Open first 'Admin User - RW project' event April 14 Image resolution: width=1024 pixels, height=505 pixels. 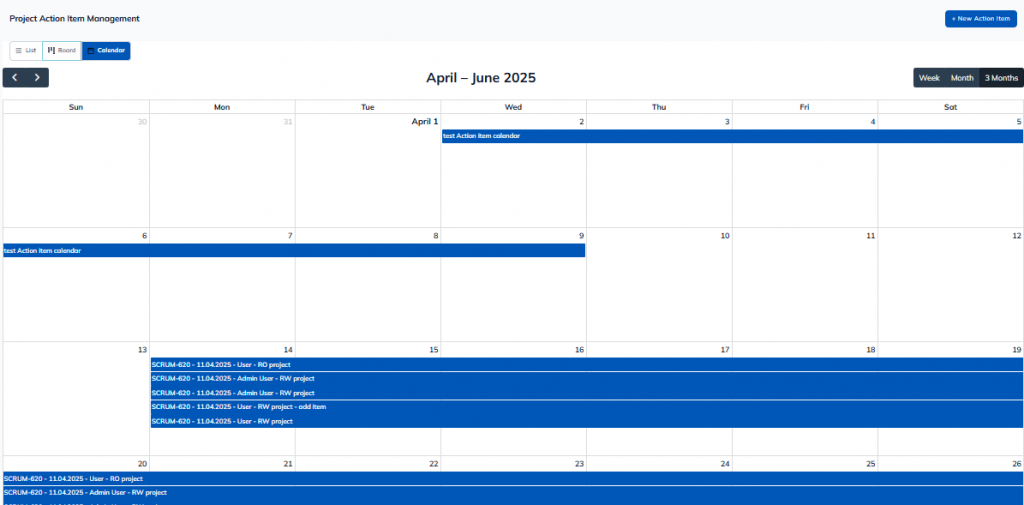pos(585,379)
